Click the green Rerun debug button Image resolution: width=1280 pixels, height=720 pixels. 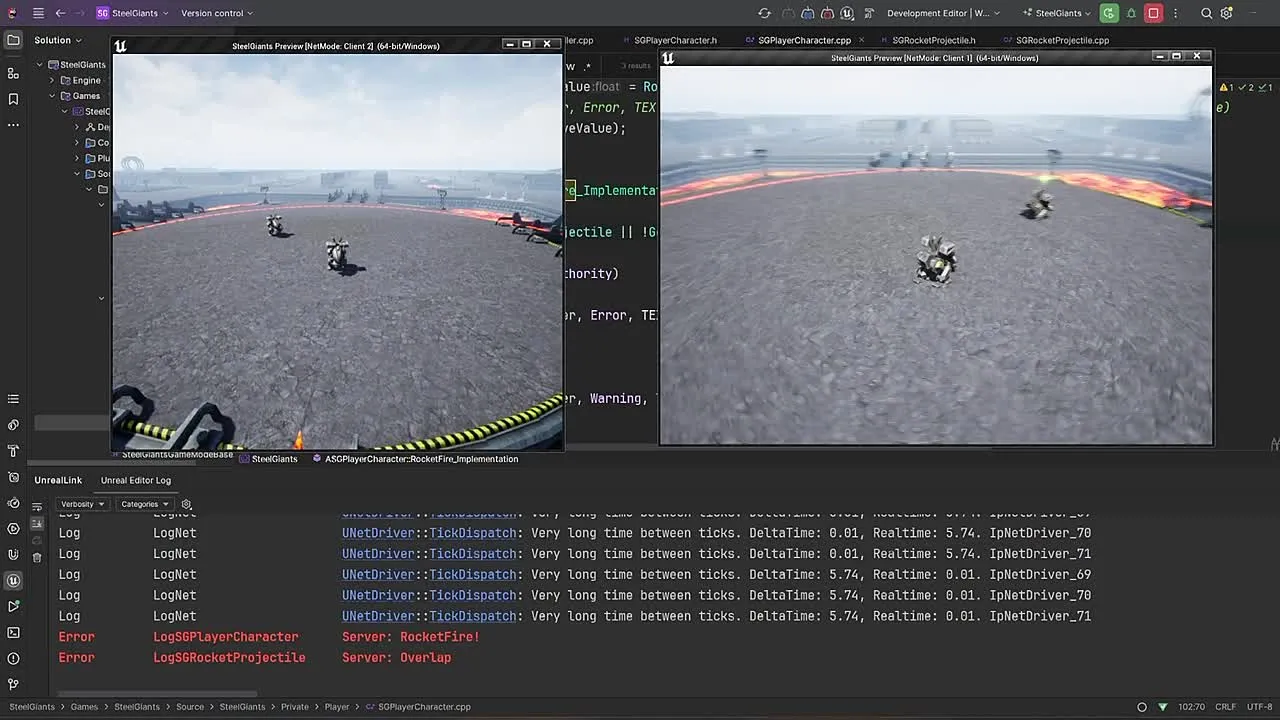(x=1108, y=13)
